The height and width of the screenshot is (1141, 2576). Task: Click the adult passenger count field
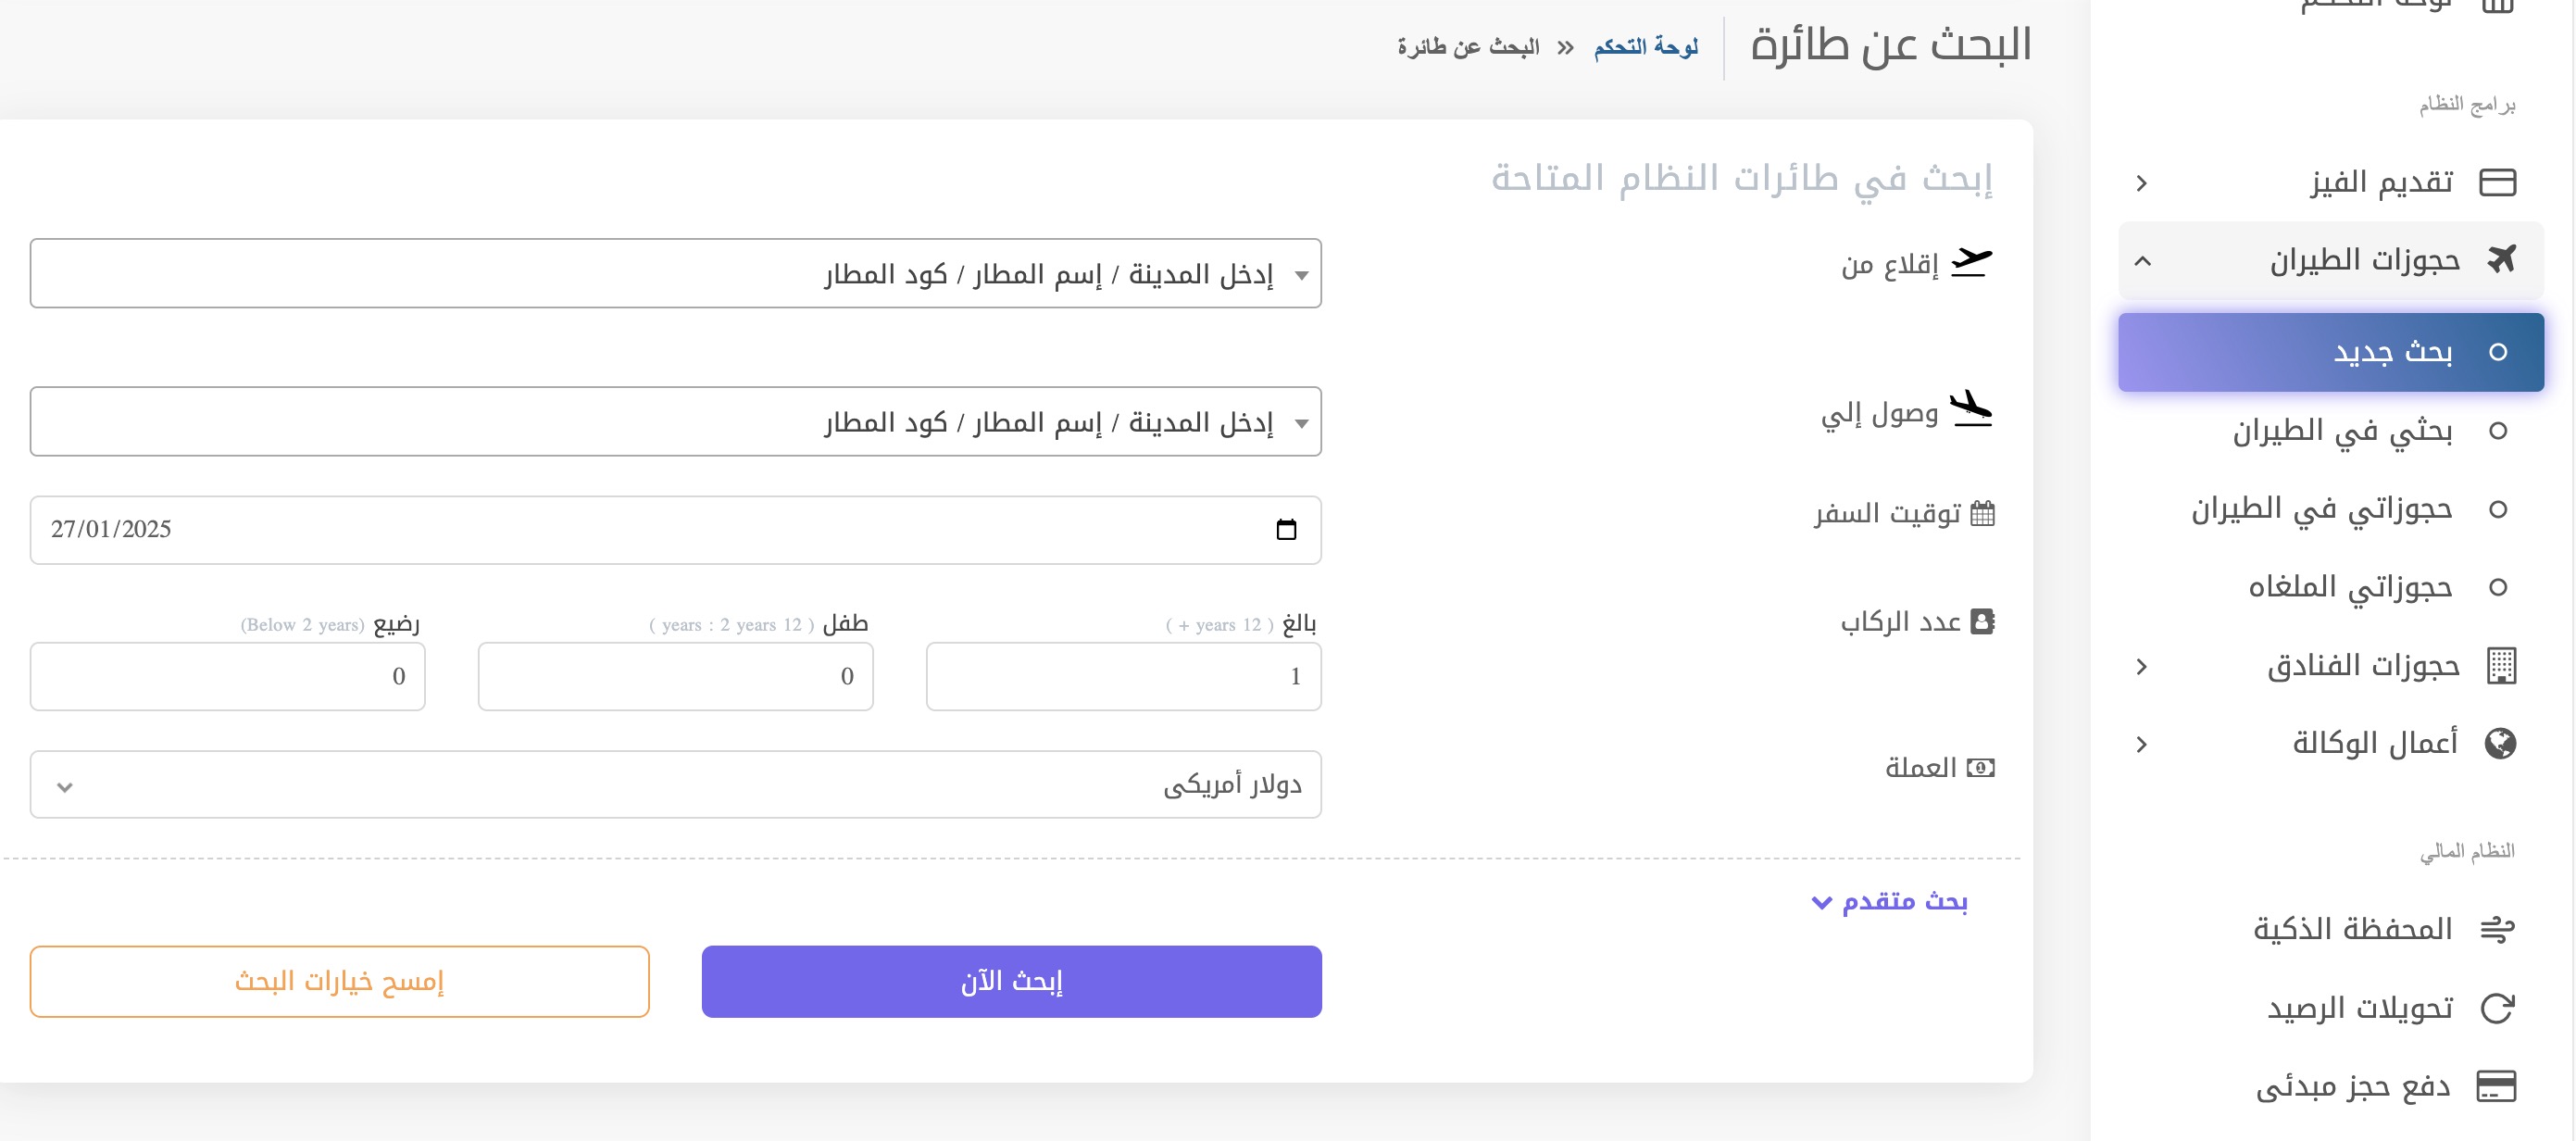coord(1123,676)
